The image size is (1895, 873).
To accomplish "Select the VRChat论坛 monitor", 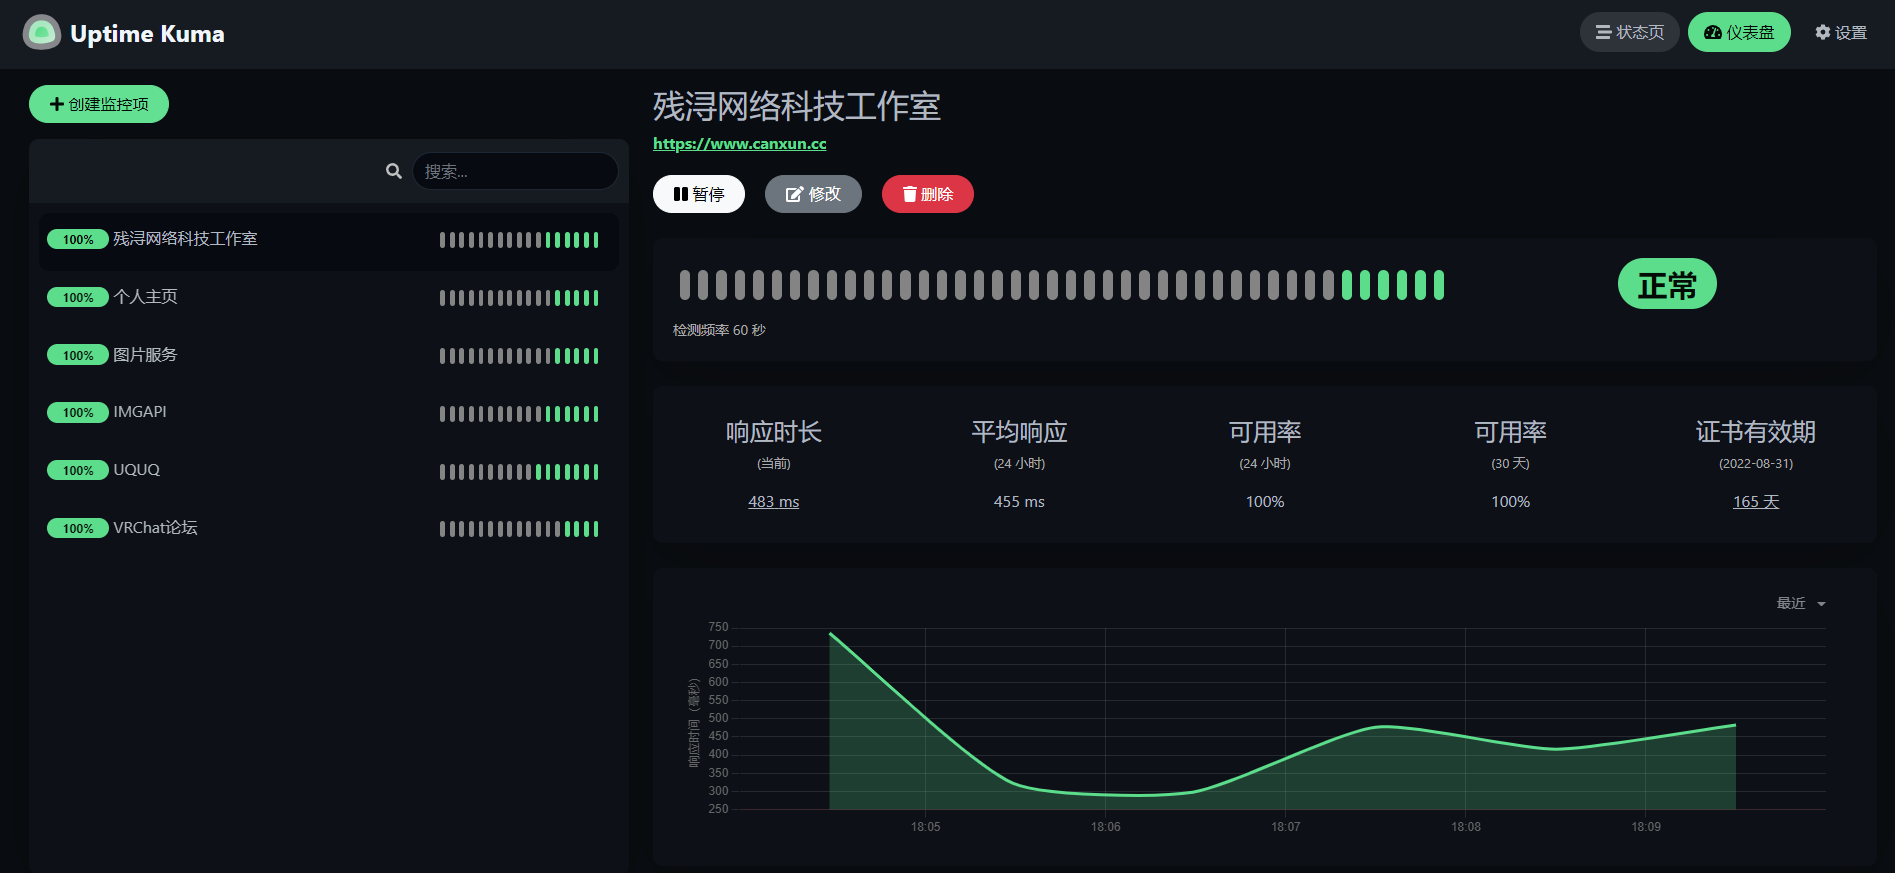I will tap(328, 528).
